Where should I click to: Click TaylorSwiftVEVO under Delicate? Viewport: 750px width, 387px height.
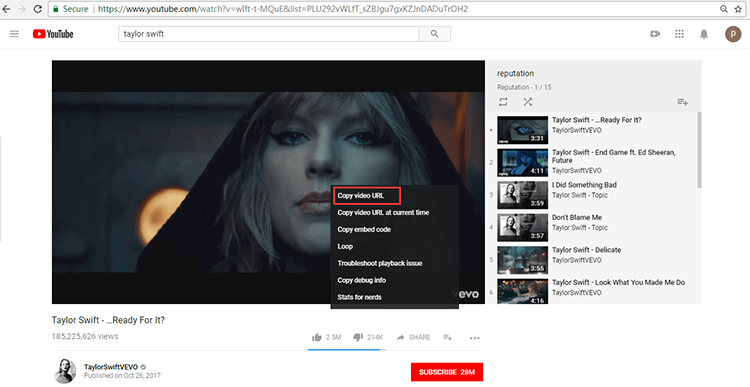tap(577, 260)
